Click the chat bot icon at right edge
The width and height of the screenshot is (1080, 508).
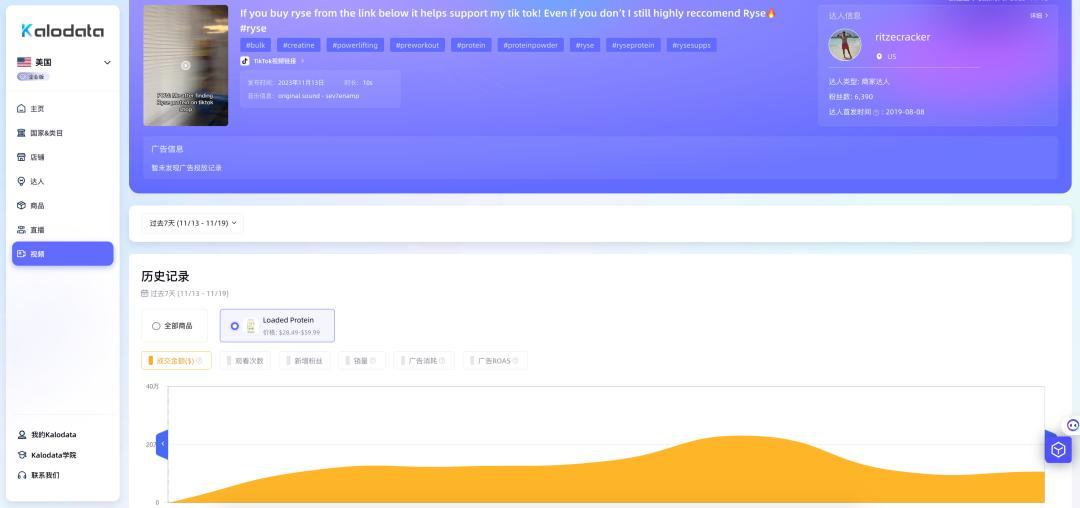point(1072,425)
